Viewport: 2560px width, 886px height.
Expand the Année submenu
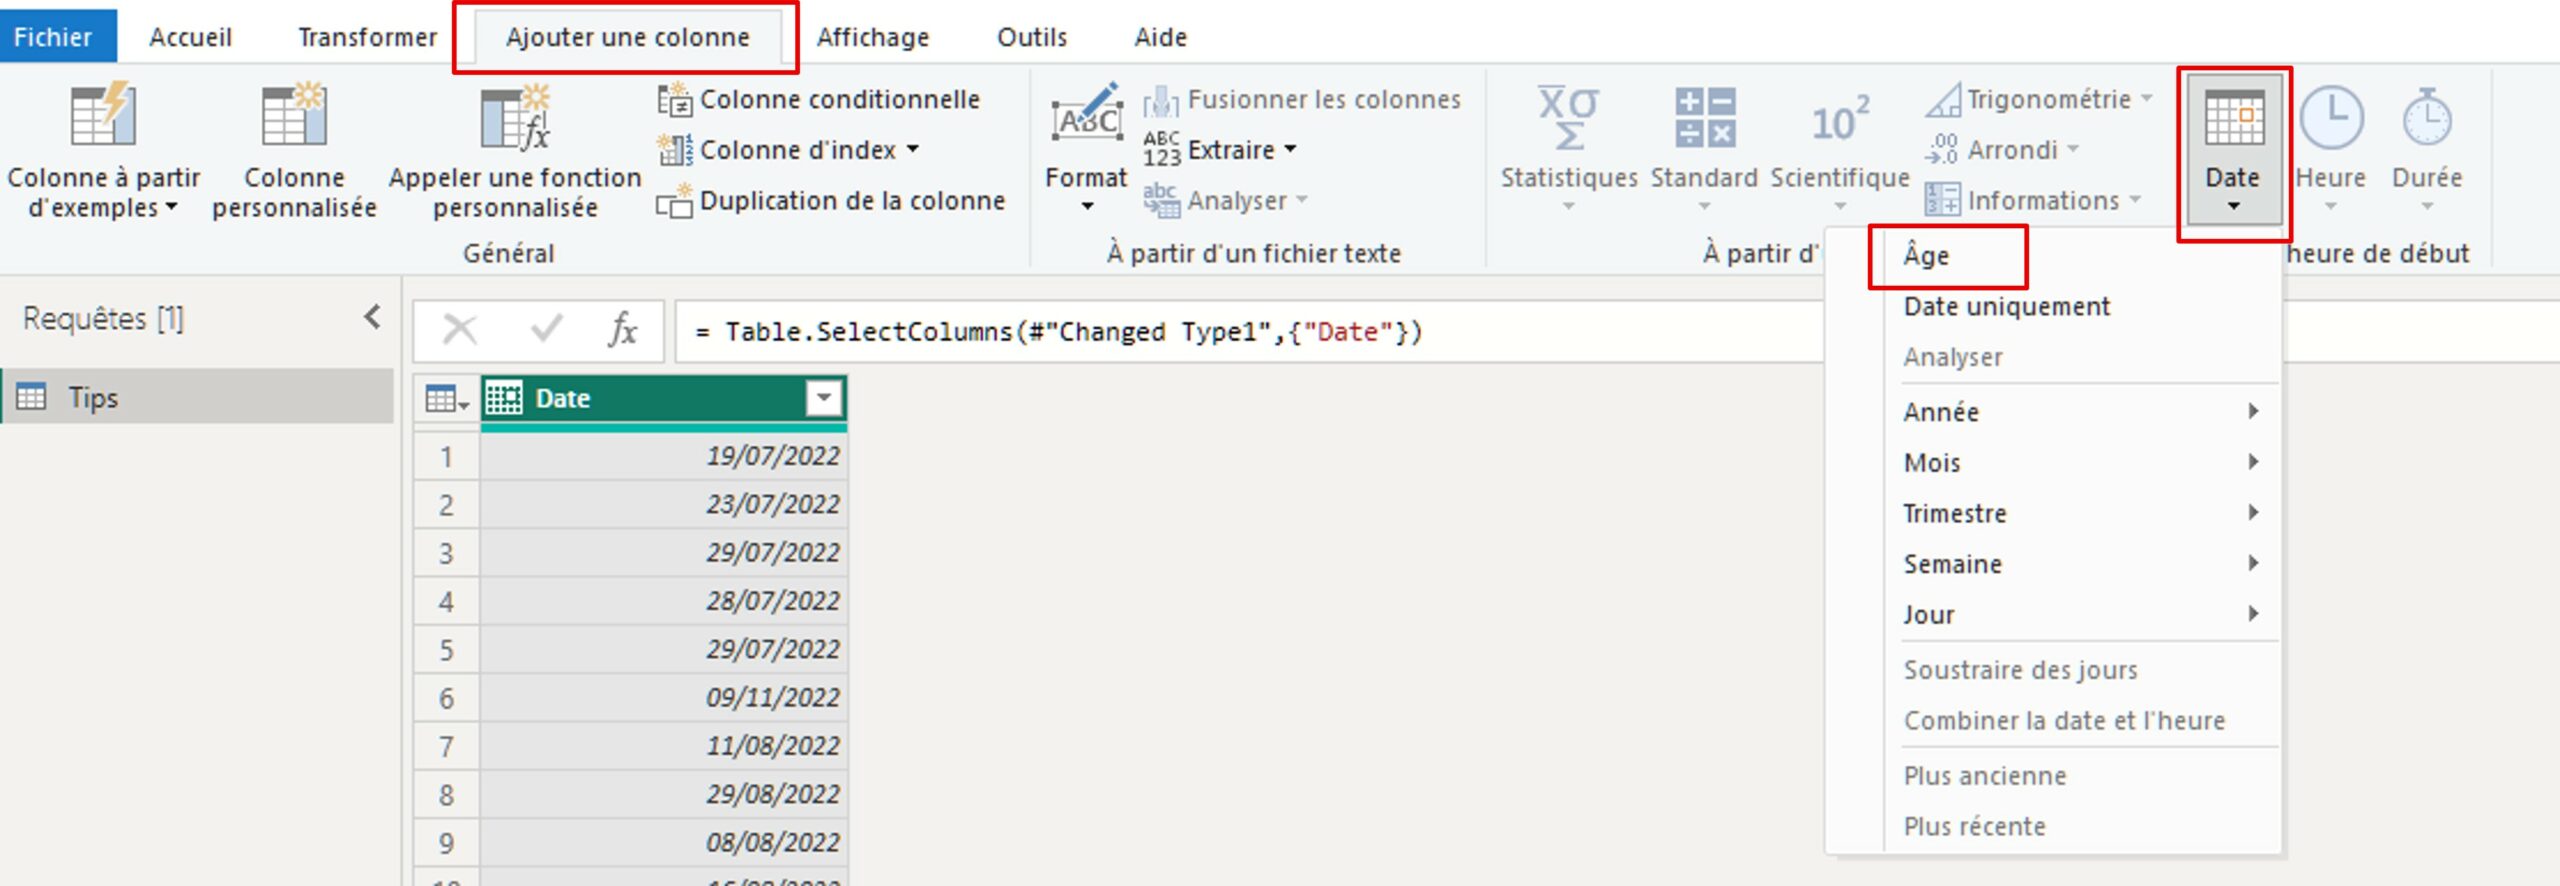click(x=2080, y=412)
